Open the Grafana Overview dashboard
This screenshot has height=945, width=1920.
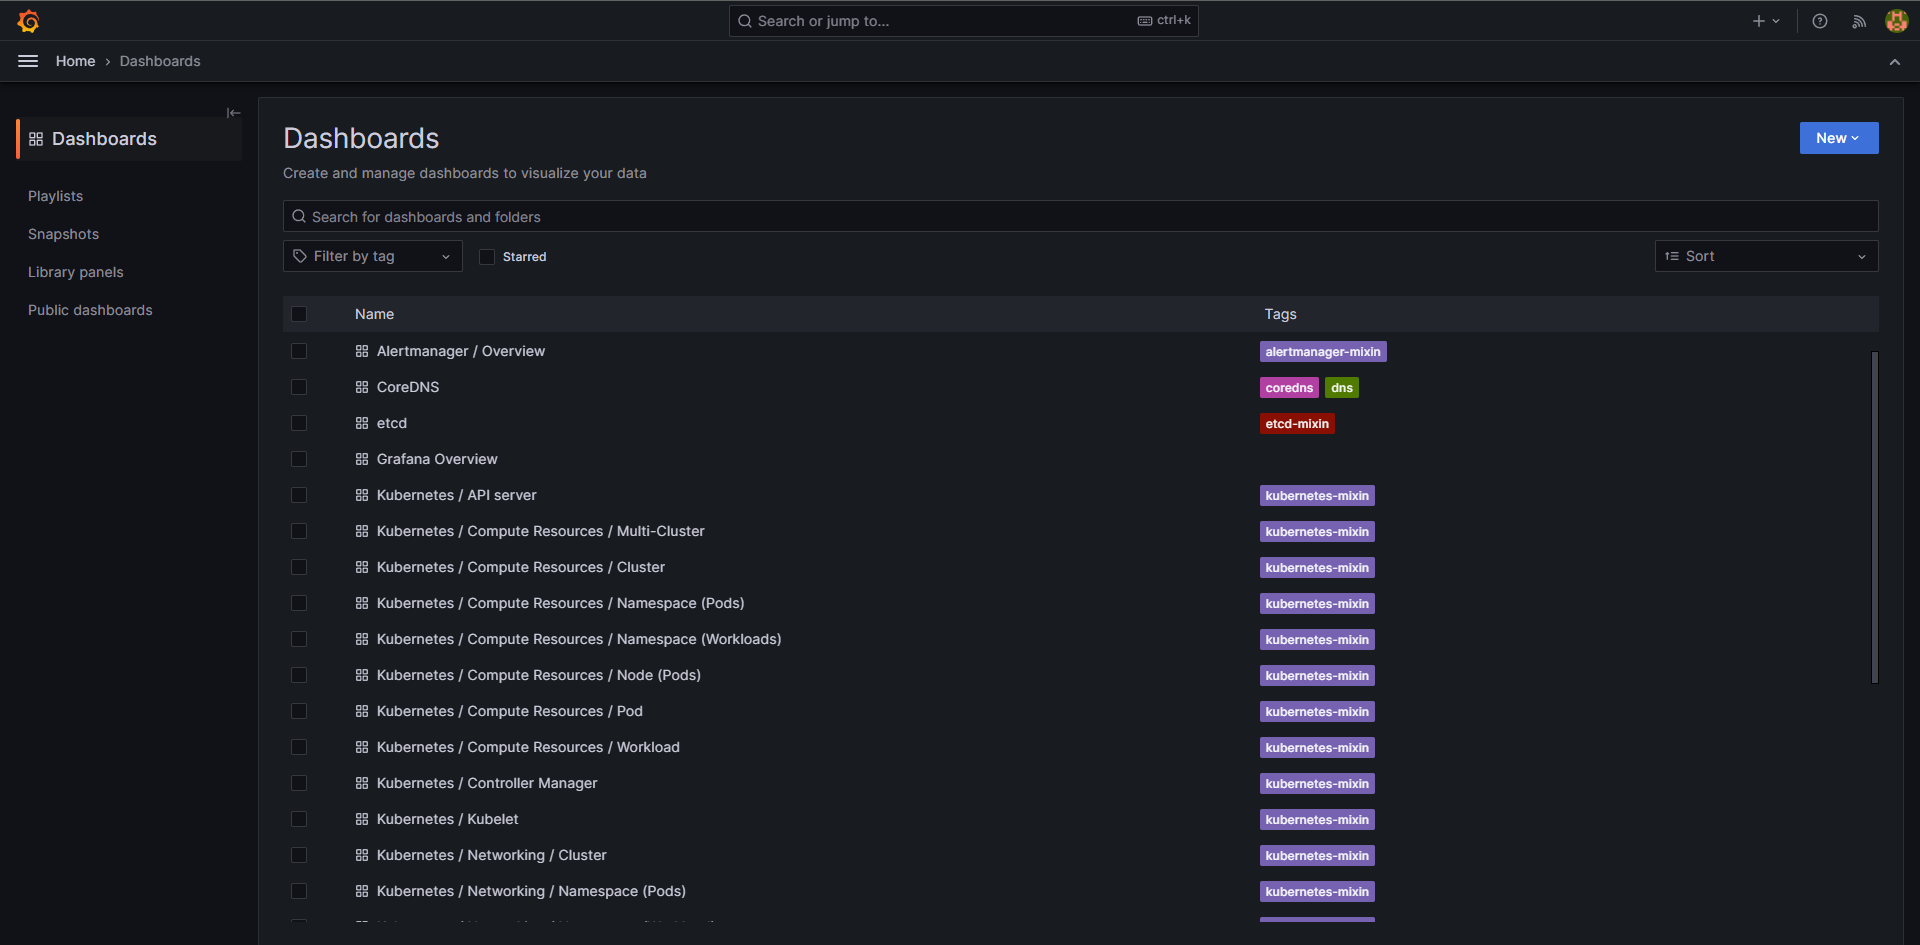click(436, 459)
